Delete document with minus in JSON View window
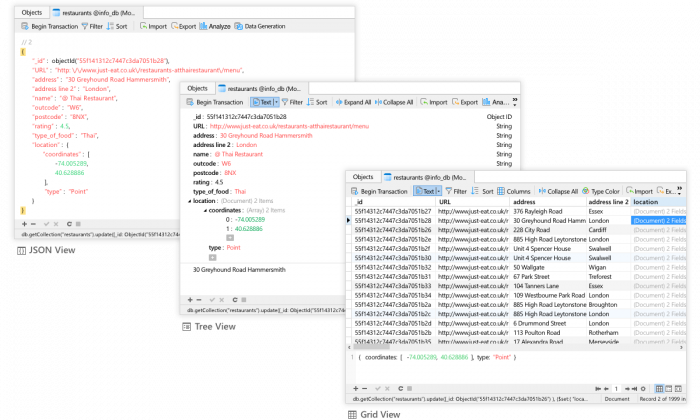The width and height of the screenshot is (700, 420). coord(33,224)
